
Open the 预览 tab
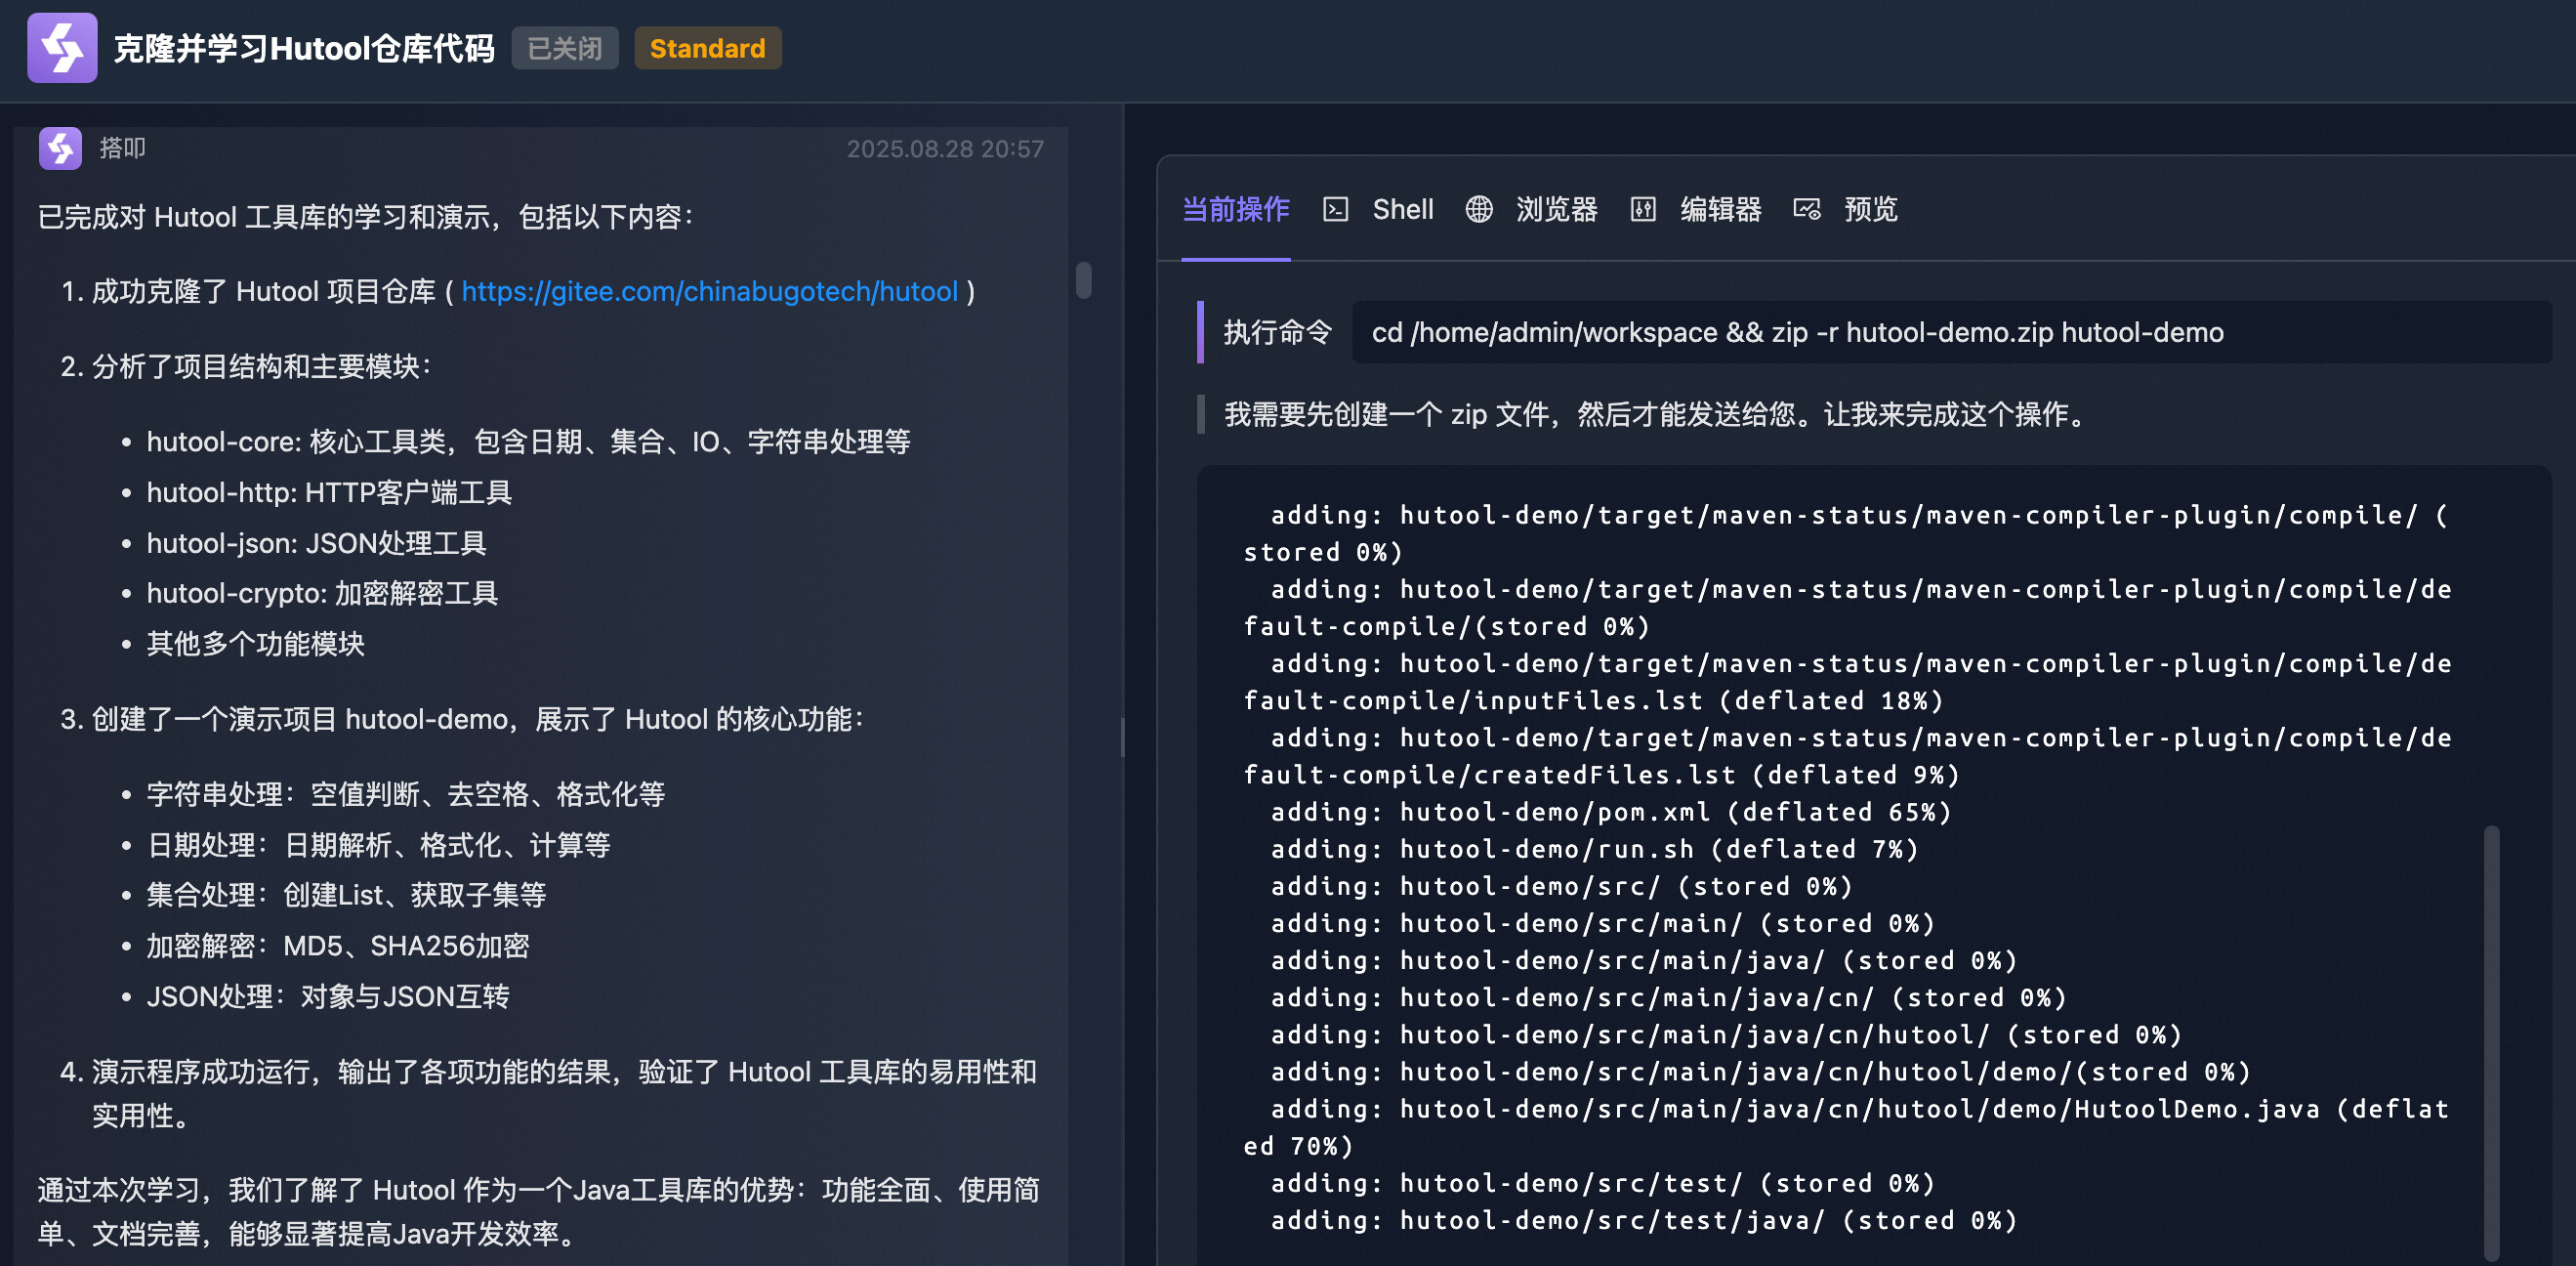[x=1870, y=210]
